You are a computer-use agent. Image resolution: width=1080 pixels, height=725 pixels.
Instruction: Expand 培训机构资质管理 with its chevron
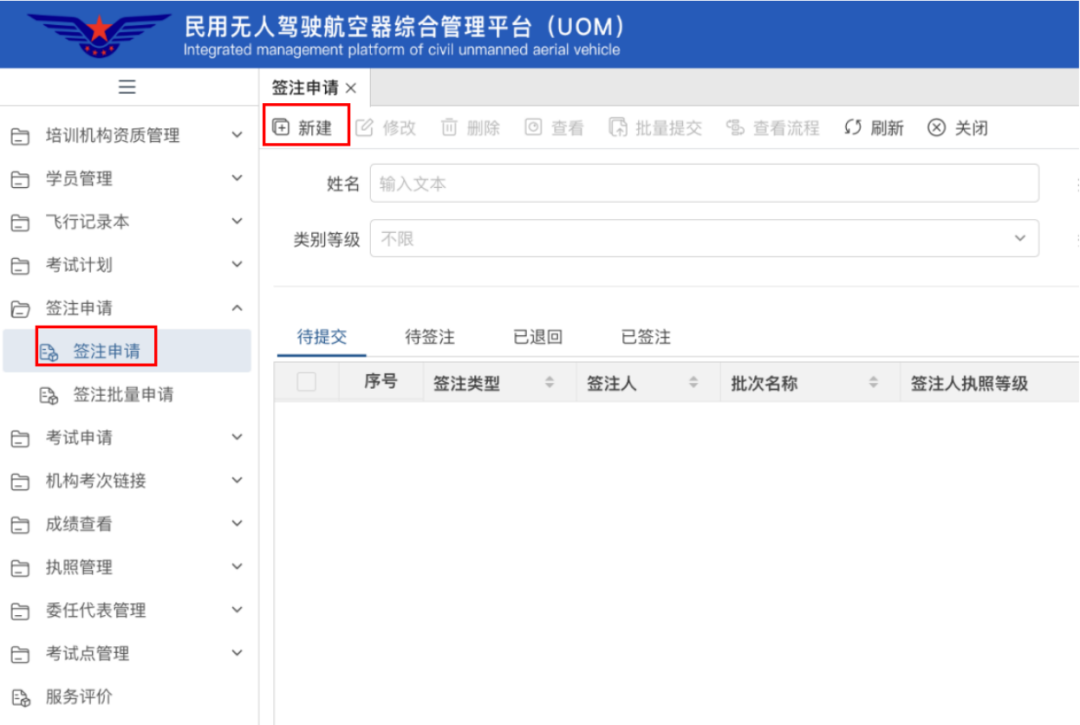tap(237, 135)
